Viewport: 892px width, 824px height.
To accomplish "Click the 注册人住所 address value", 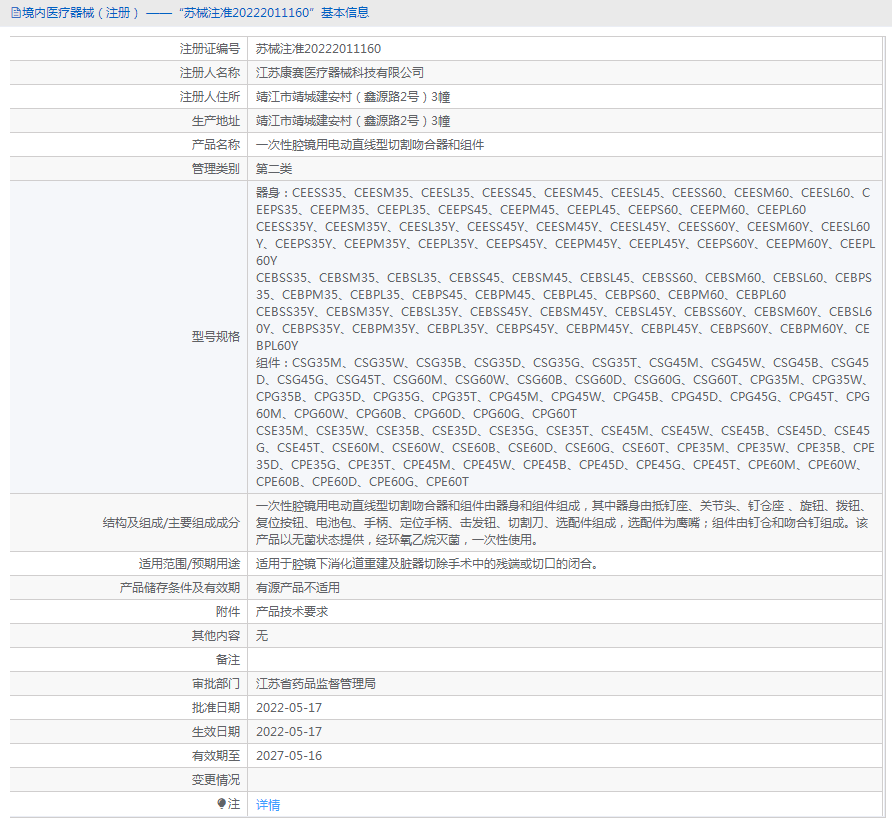I will click(x=353, y=97).
